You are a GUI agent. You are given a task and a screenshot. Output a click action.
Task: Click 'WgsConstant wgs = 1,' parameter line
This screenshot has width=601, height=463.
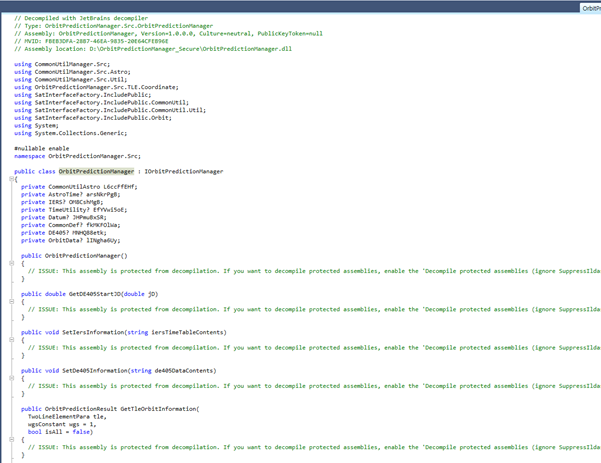(x=62, y=424)
